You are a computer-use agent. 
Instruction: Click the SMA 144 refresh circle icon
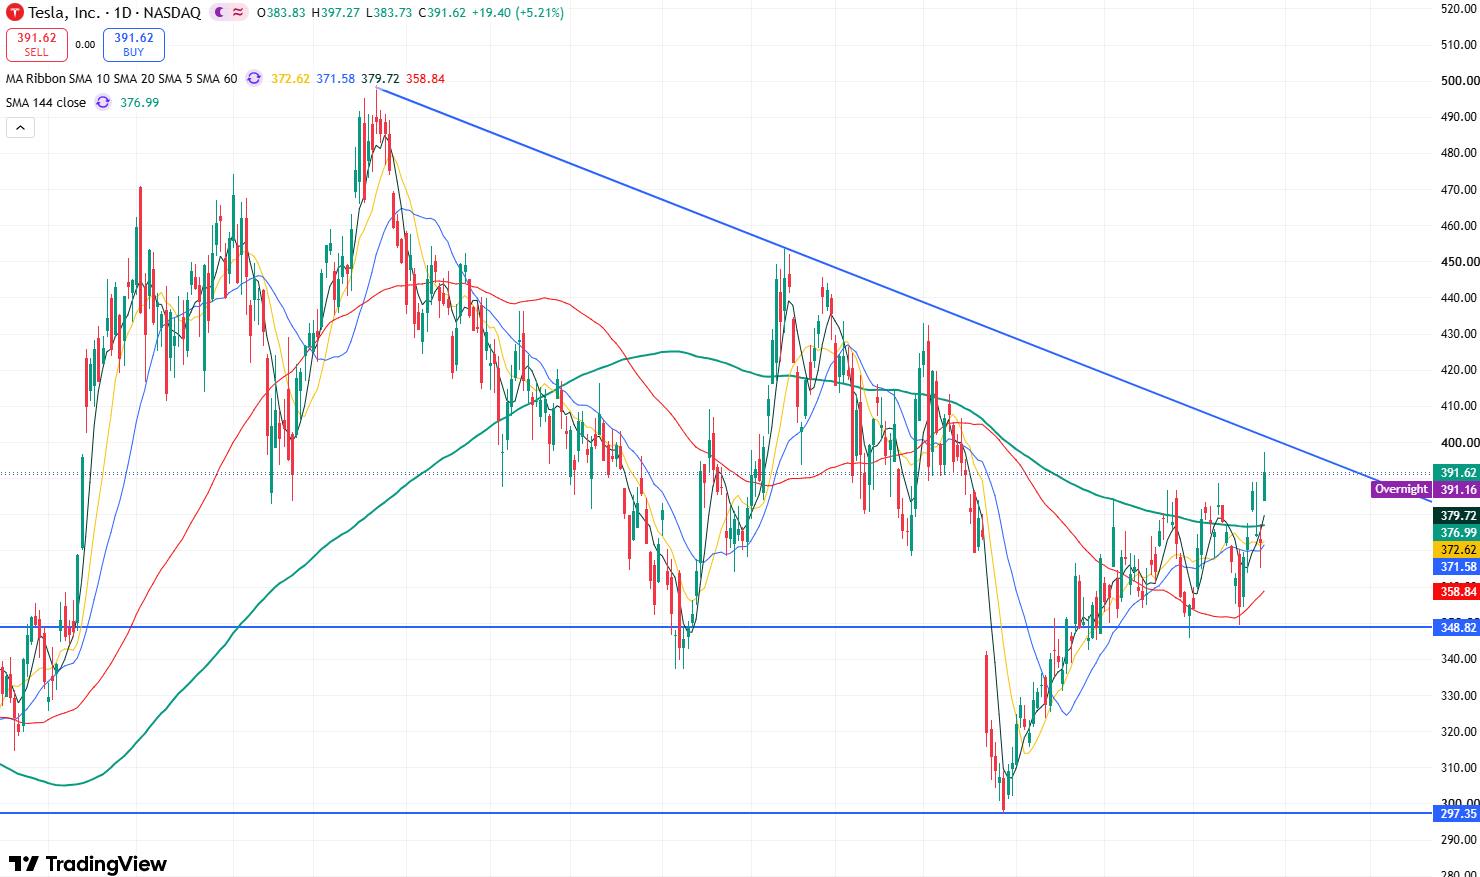pyautogui.click(x=103, y=102)
